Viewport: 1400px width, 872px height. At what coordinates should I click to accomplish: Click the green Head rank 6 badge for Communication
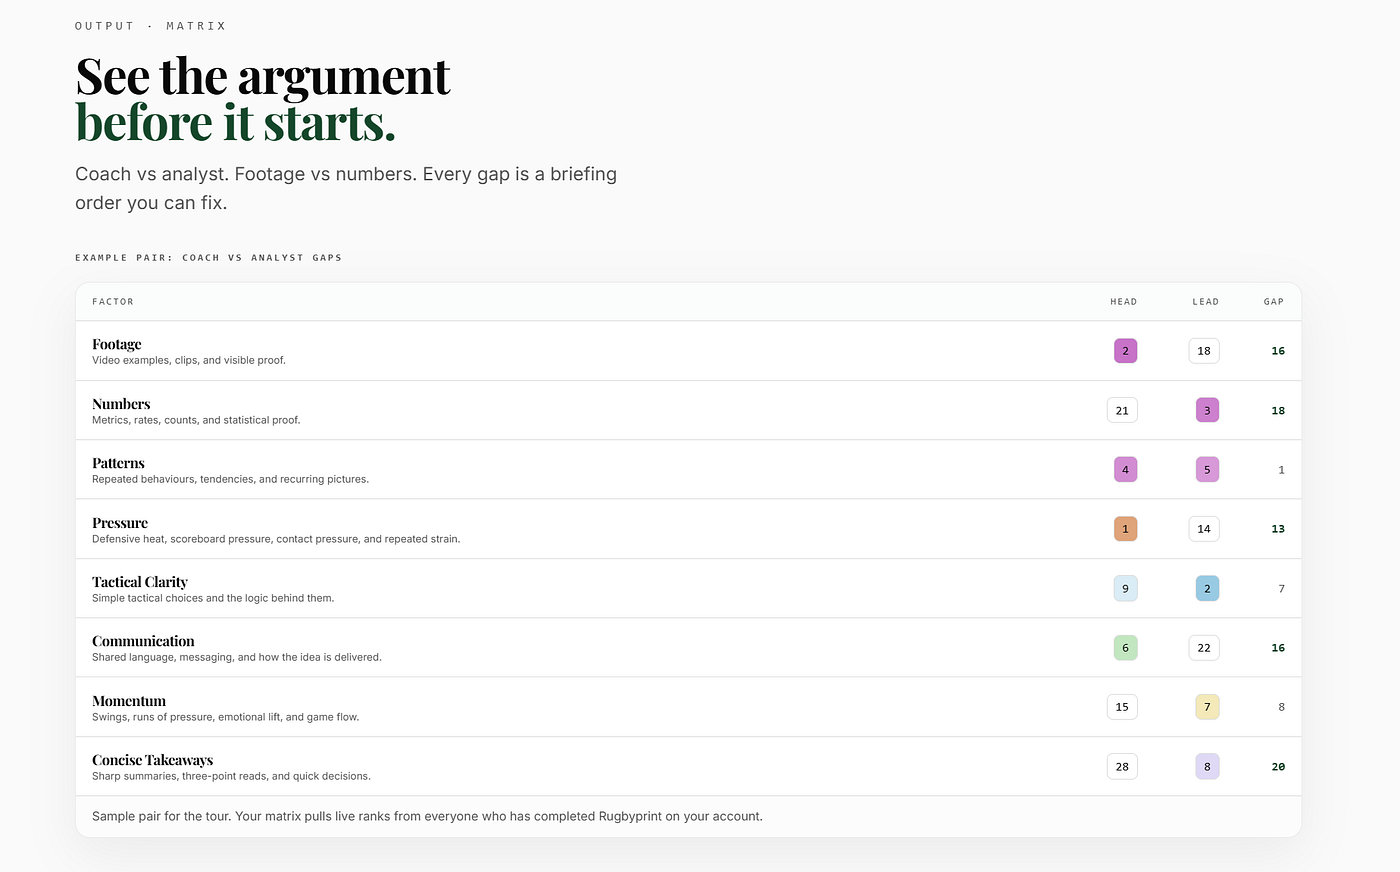(1125, 648)
